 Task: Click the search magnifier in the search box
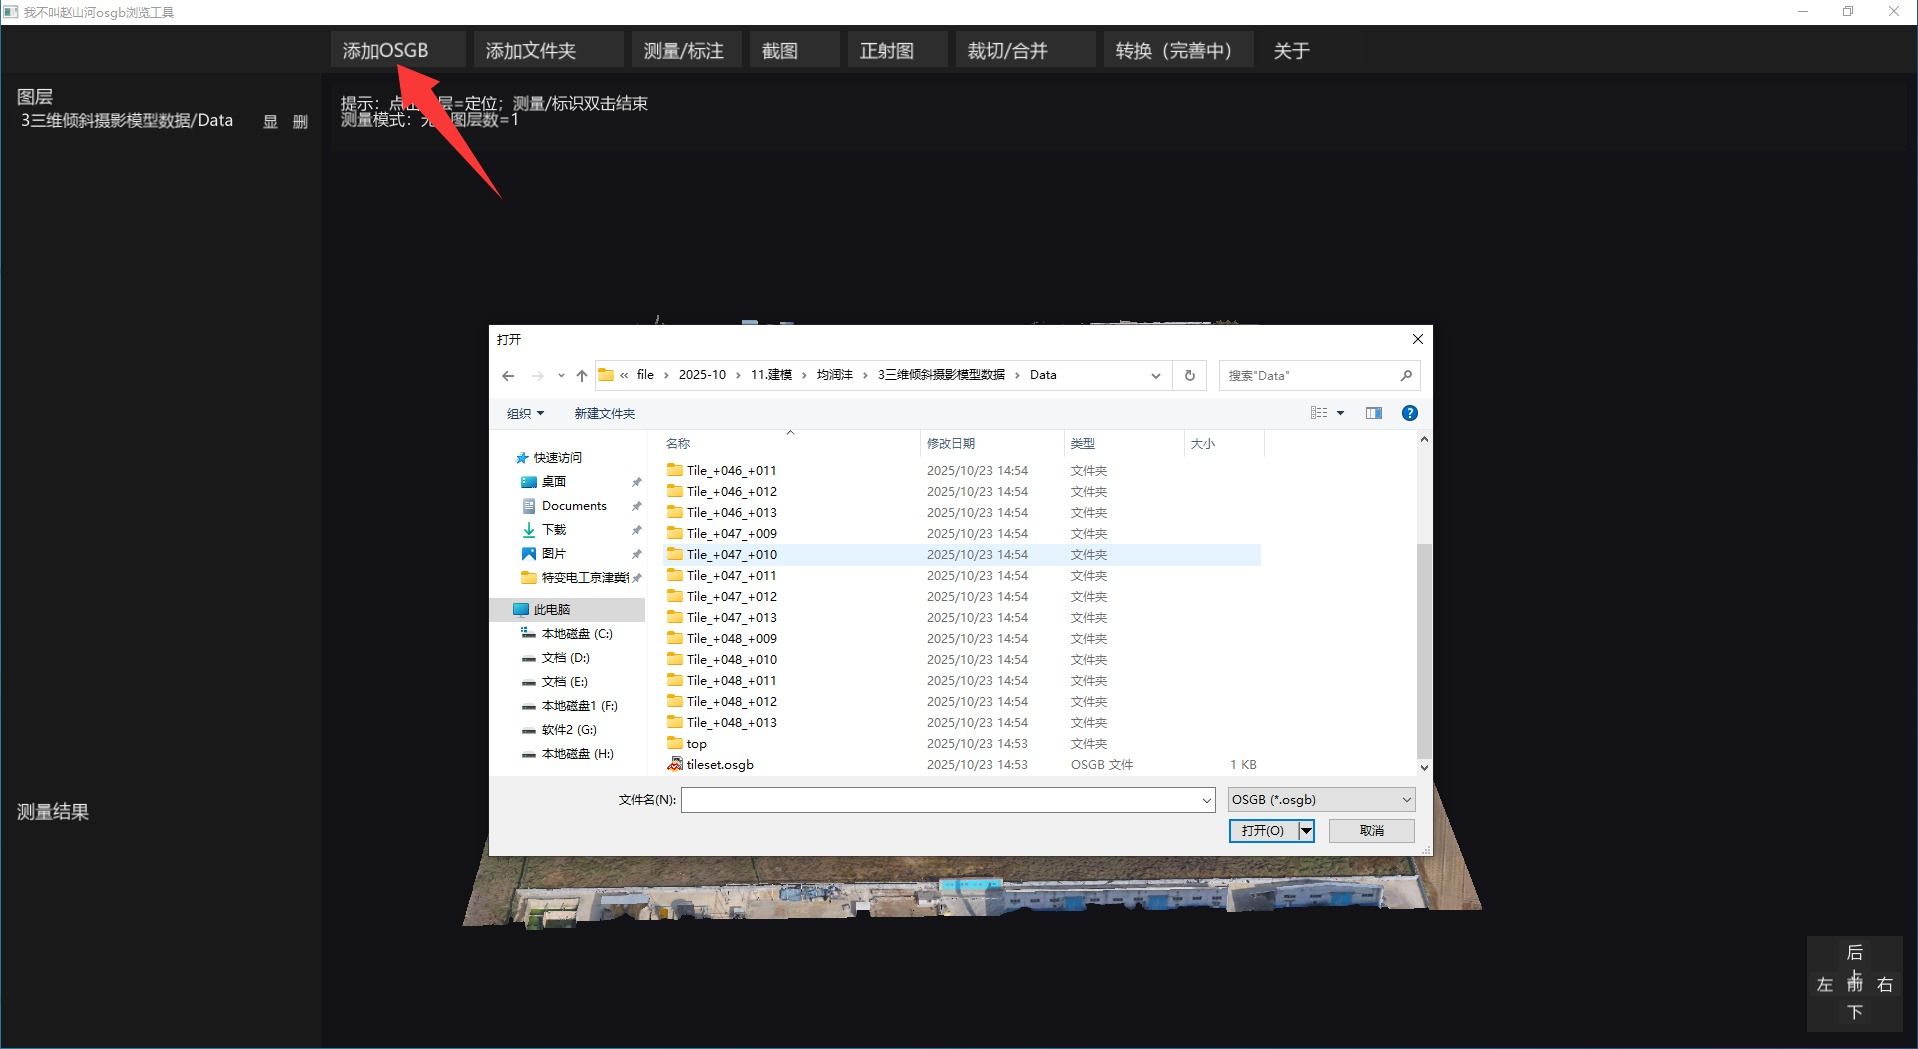1404,375
